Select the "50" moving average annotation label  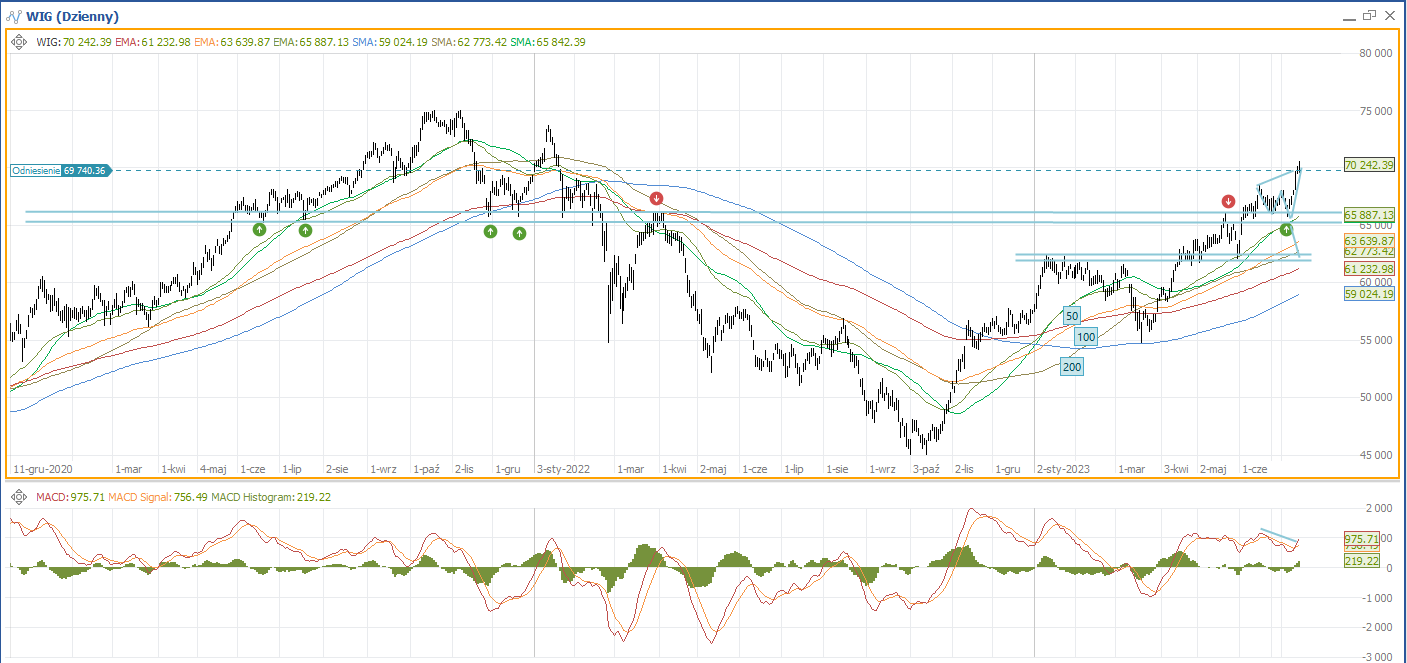pyautogui.click(x=1071, y=315)
